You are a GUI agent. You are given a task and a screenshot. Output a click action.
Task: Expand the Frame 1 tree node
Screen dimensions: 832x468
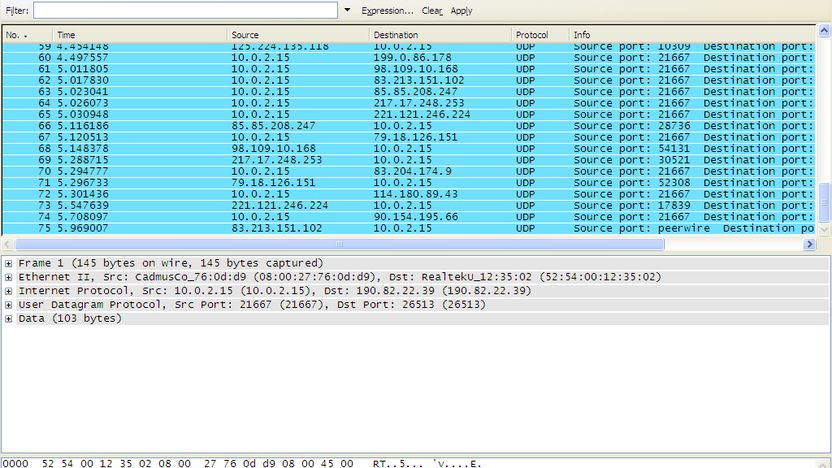(8, 263)
